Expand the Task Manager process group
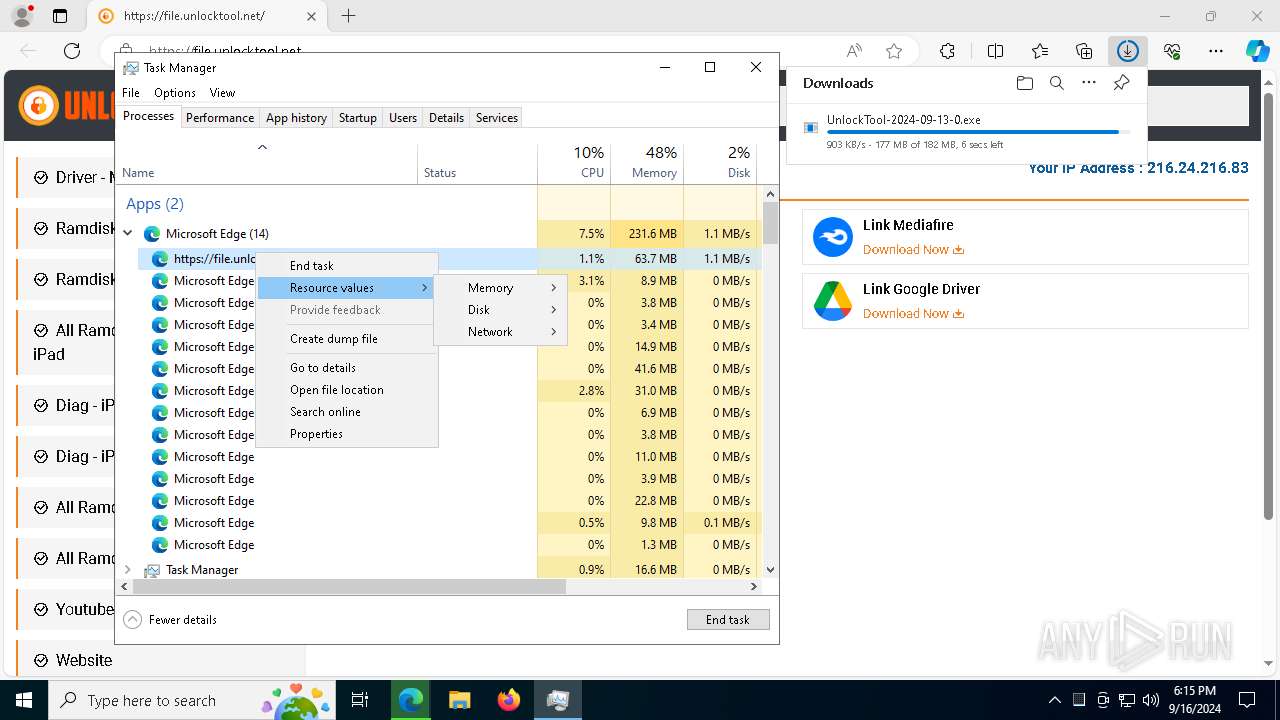1280x720 pixels. (127, 570)
